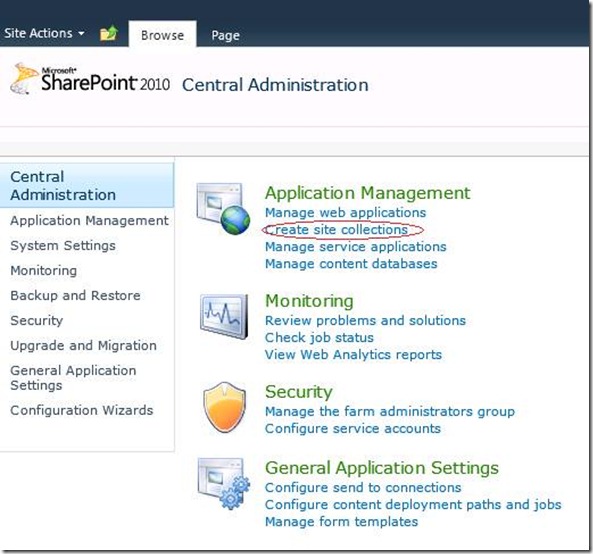Image resolution: width=593 pixels, height=554 pixels.
Task: Click the Monitoring green heading
Action: pos(309,301)
